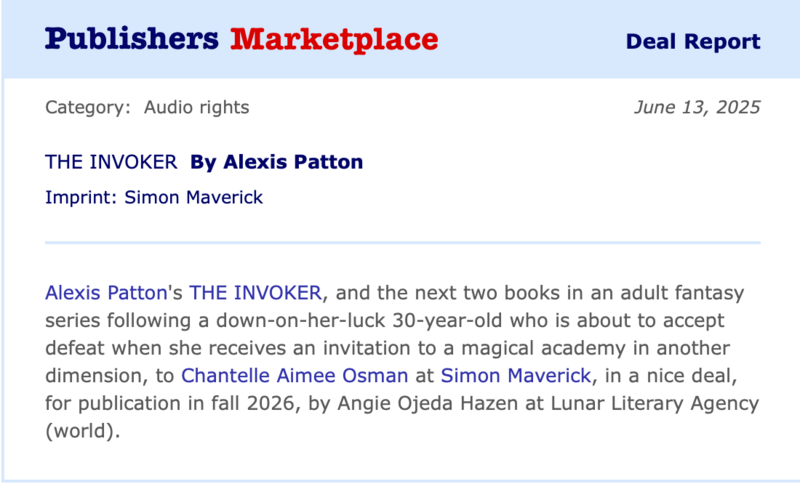Click the blue Publishers logo word
Viewport: 800px width, 484px height.
[131, 39]
